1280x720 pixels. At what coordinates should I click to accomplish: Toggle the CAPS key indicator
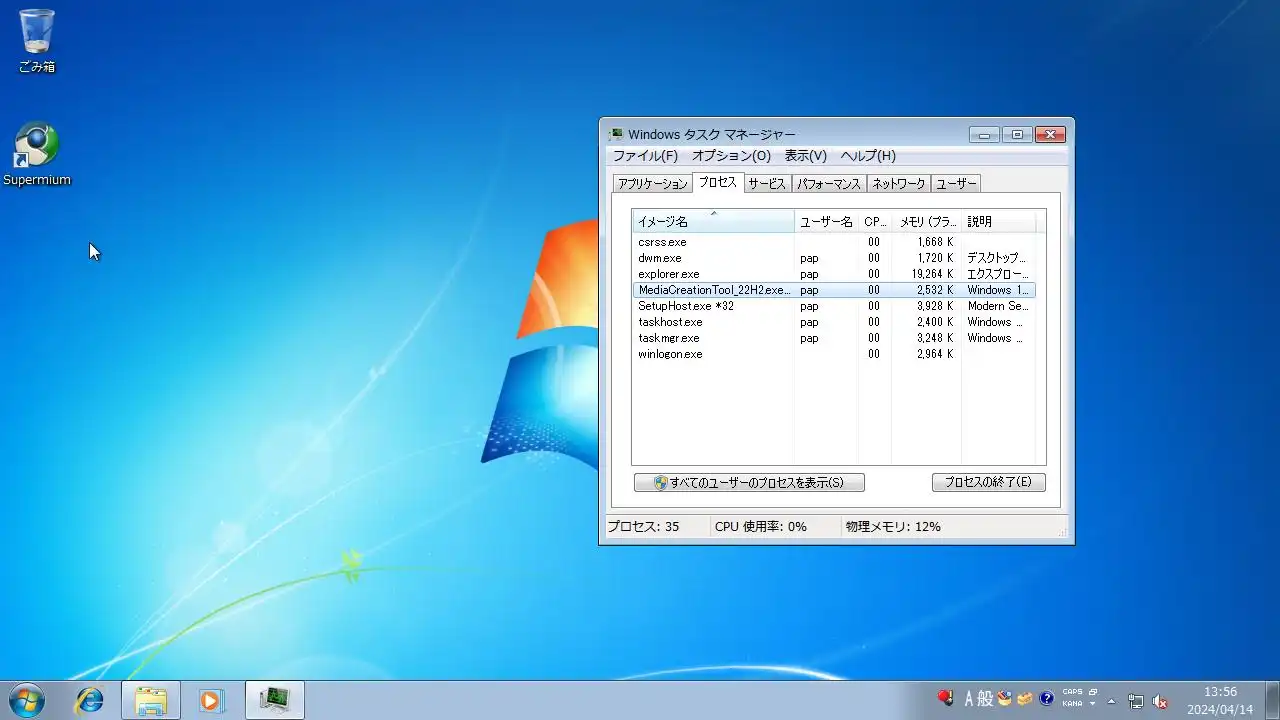(1072, 692)
